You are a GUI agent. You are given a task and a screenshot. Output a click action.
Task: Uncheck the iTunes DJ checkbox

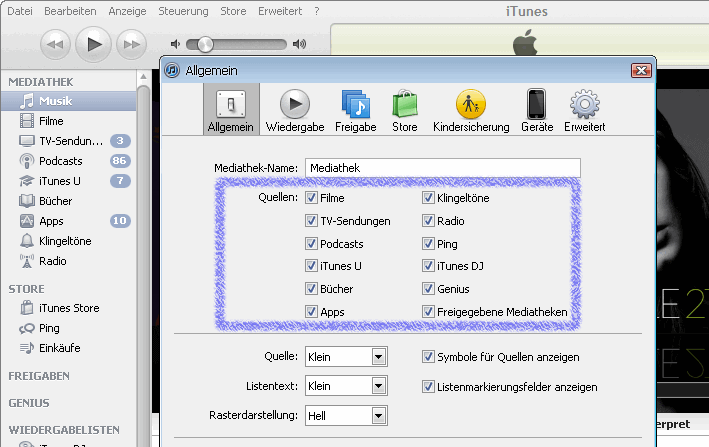pyautogui.click(x=428, y=265)
